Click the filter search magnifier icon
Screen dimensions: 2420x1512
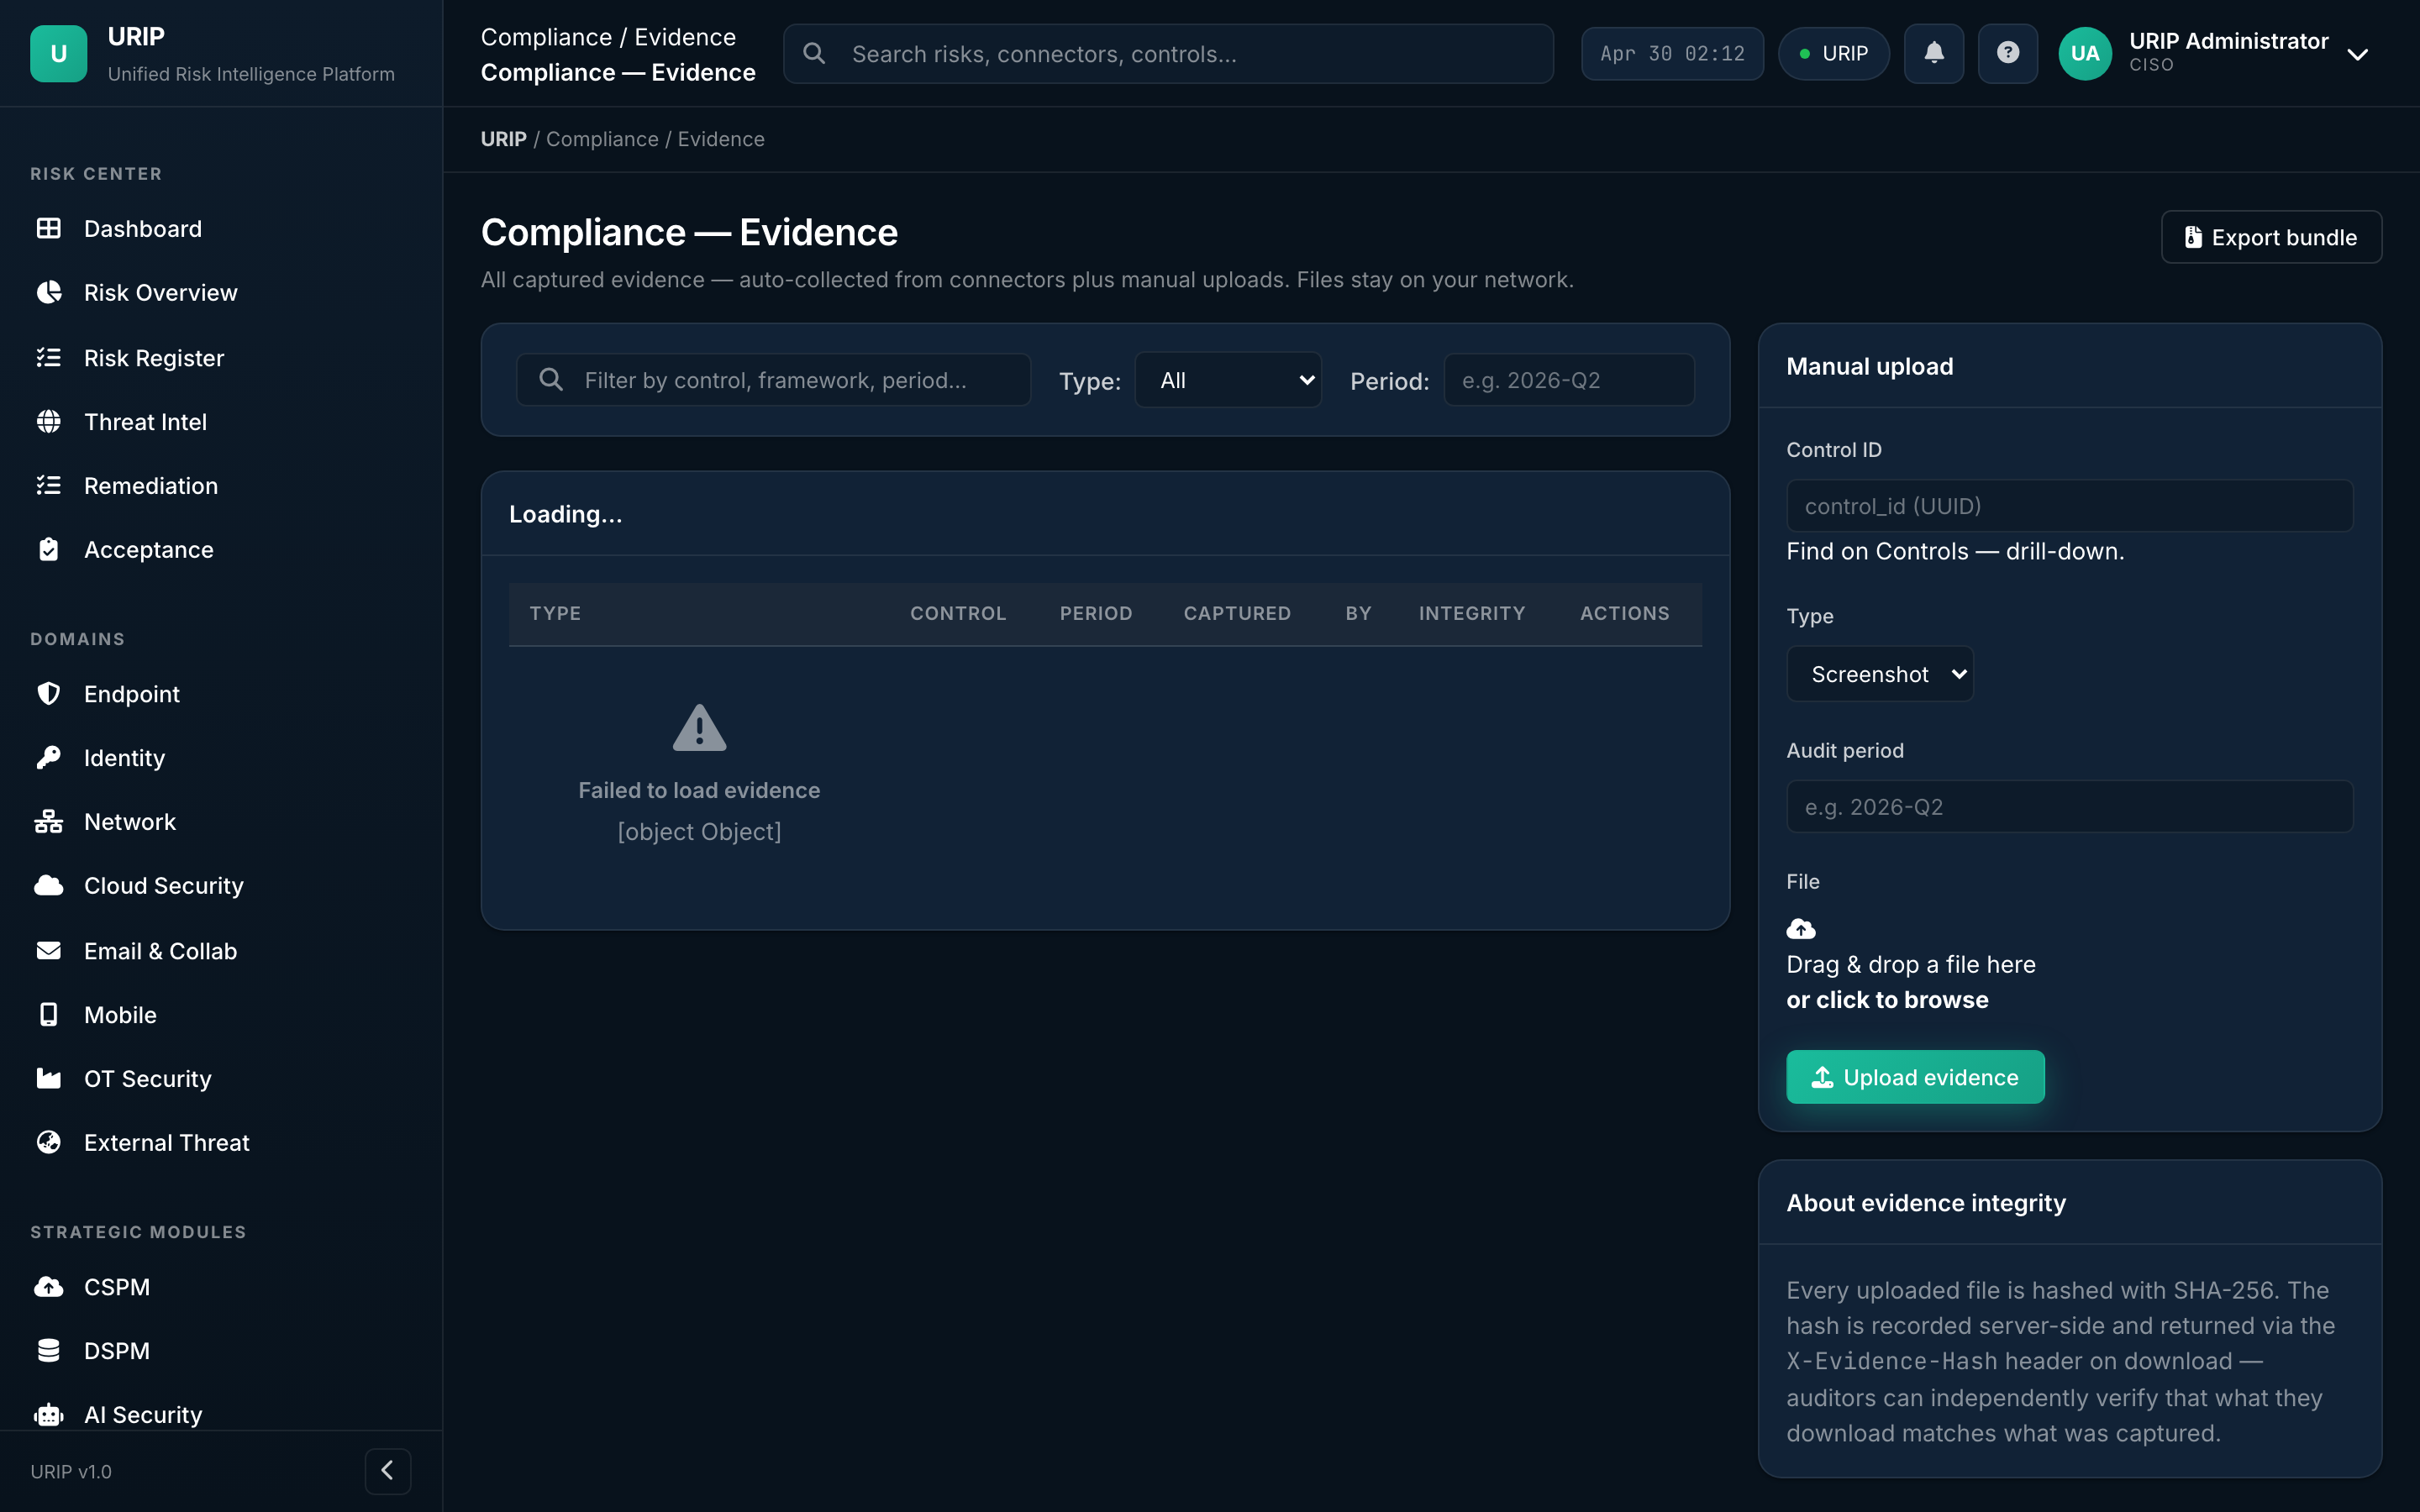click(551, 379)
